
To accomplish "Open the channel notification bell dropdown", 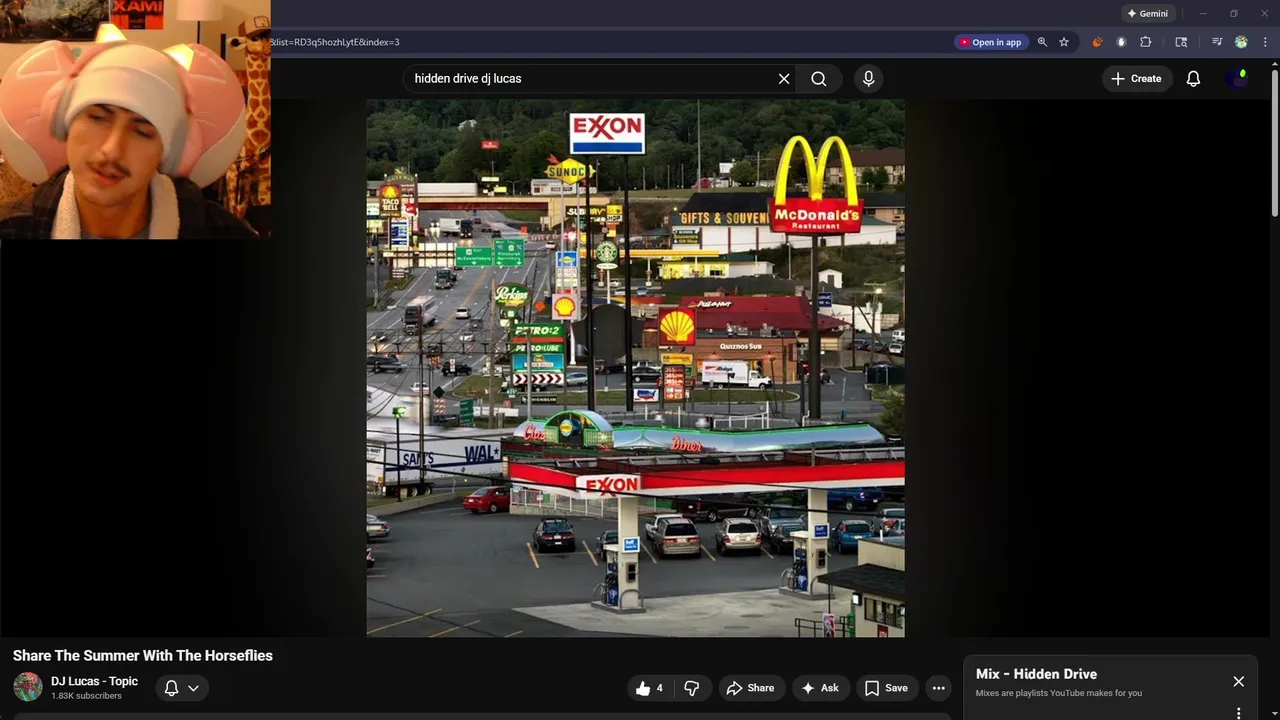I will pyautogui.click(x=182, y=688).
